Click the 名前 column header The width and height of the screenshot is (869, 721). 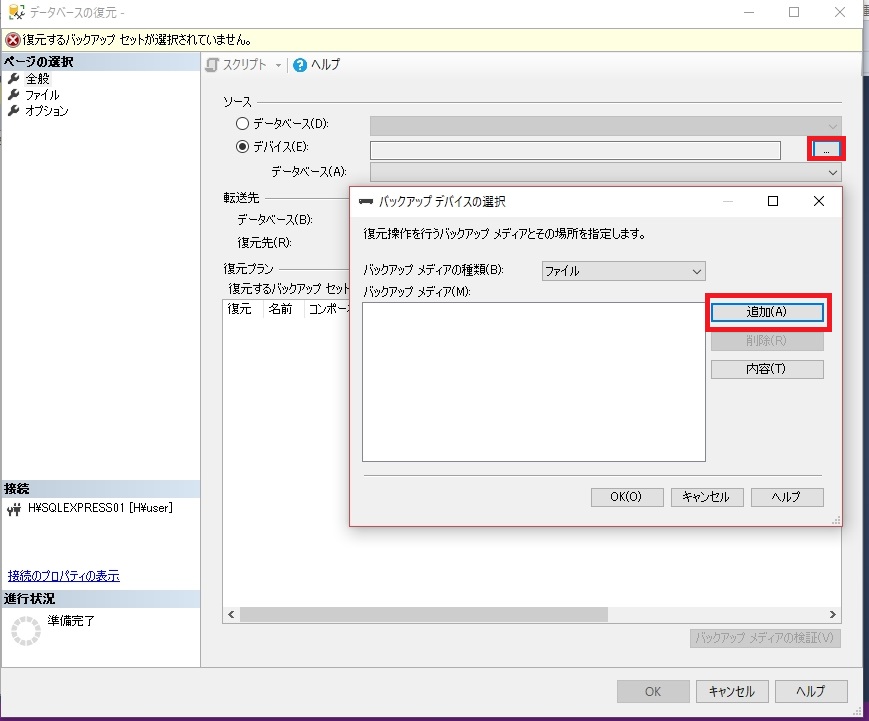click(x=280, y=309)
